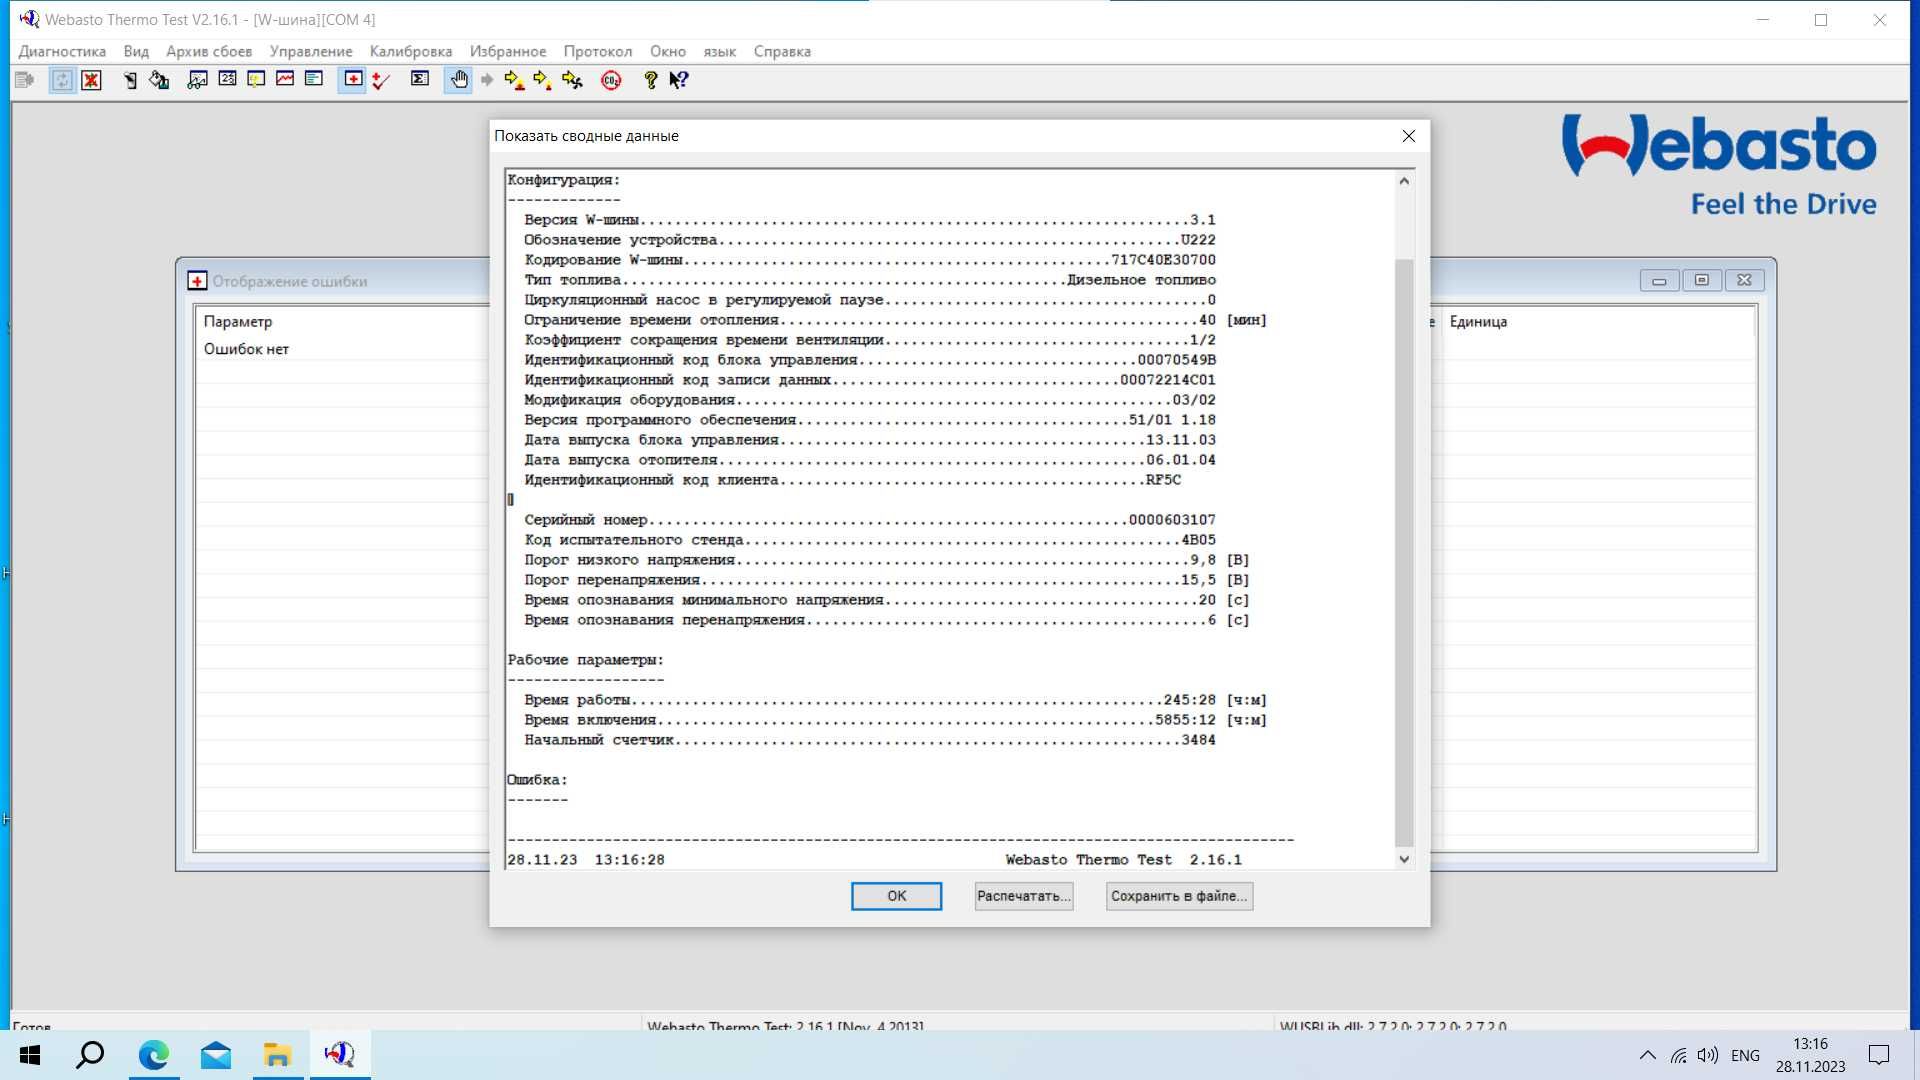Open File Explorer from taskbar
The height and width of the screenshot is (1080, 1920).
tap(278, 1055)
